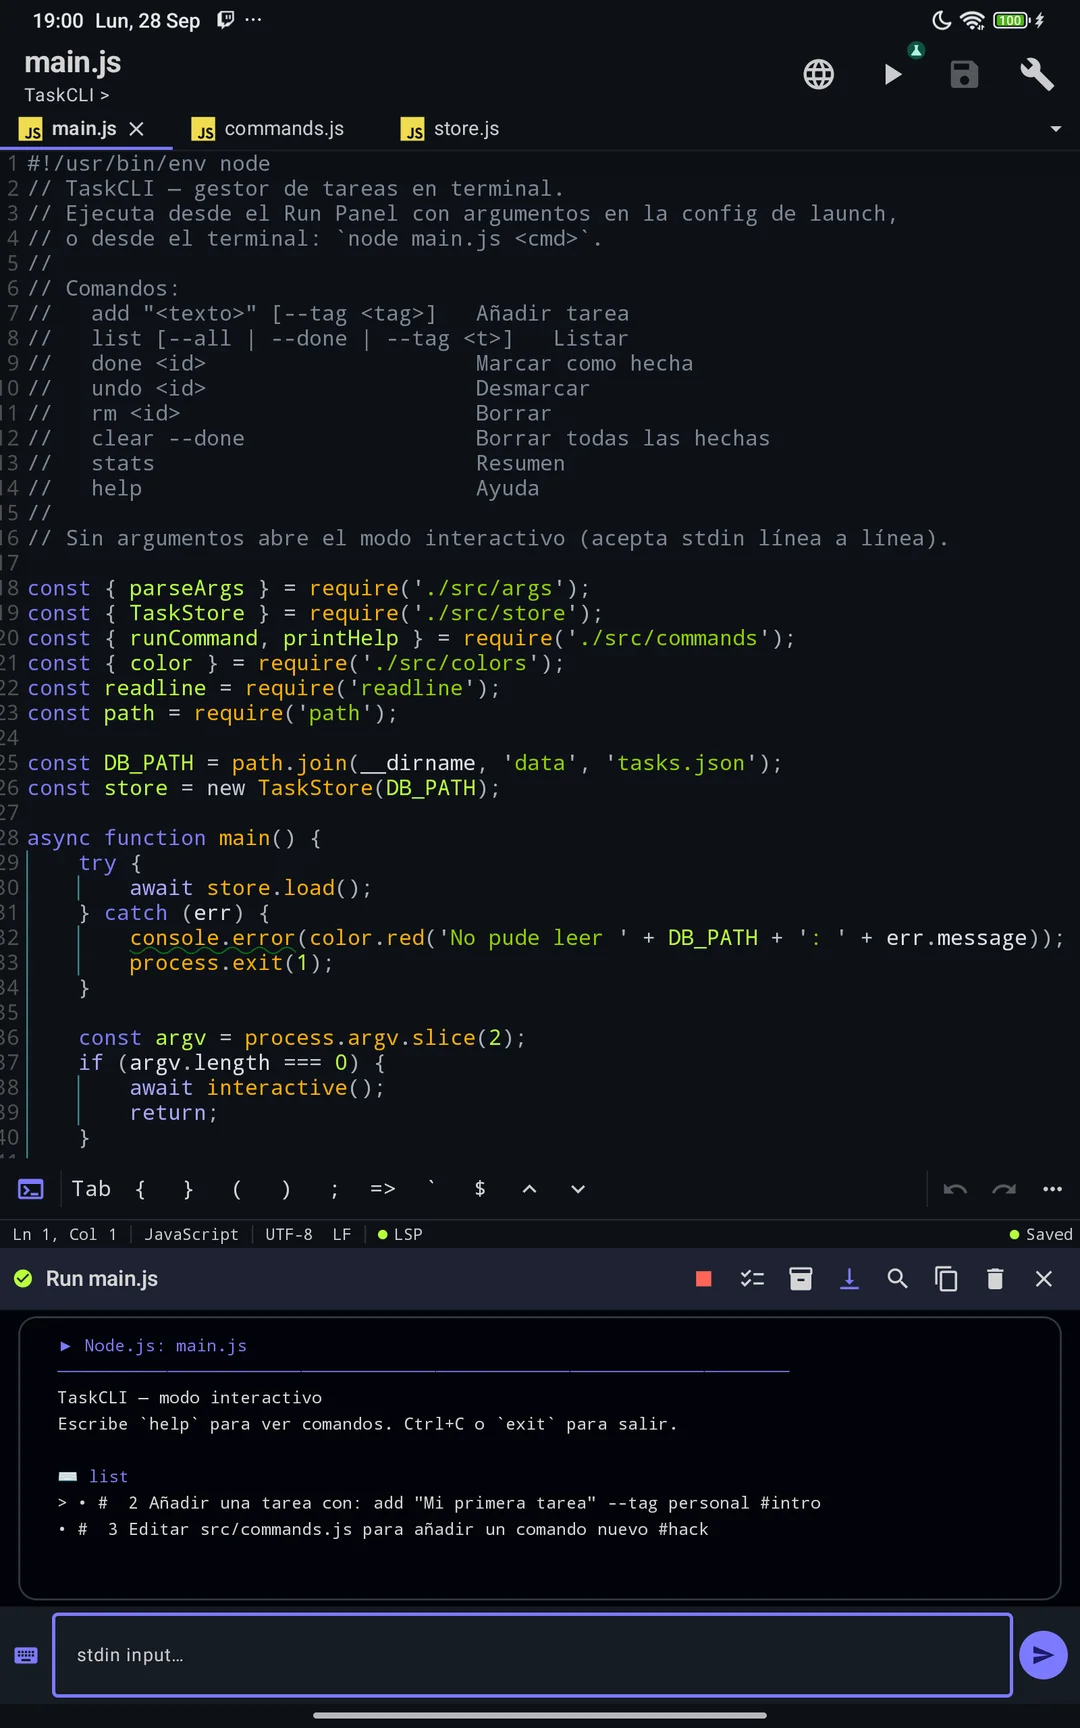Image resolution: width=1080 pixels, height=1728 pixels.
Task: Open the TaskCLI > project breadcrumb
Action: (x=67, y=95)
